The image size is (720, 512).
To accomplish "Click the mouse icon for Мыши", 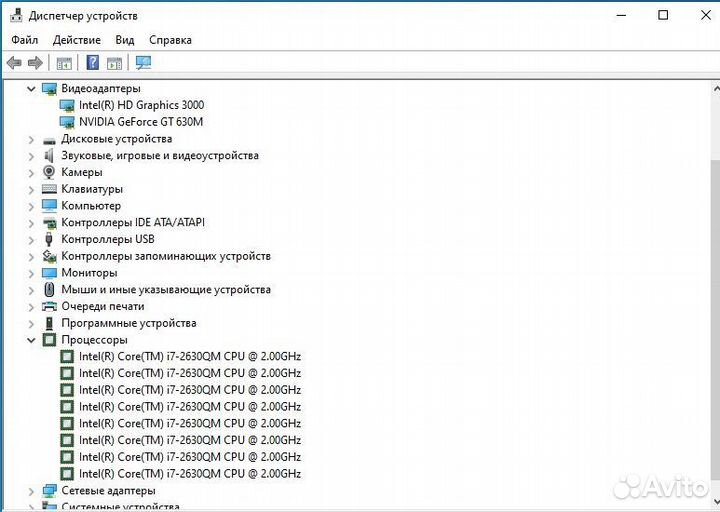I will coord(50,290).
